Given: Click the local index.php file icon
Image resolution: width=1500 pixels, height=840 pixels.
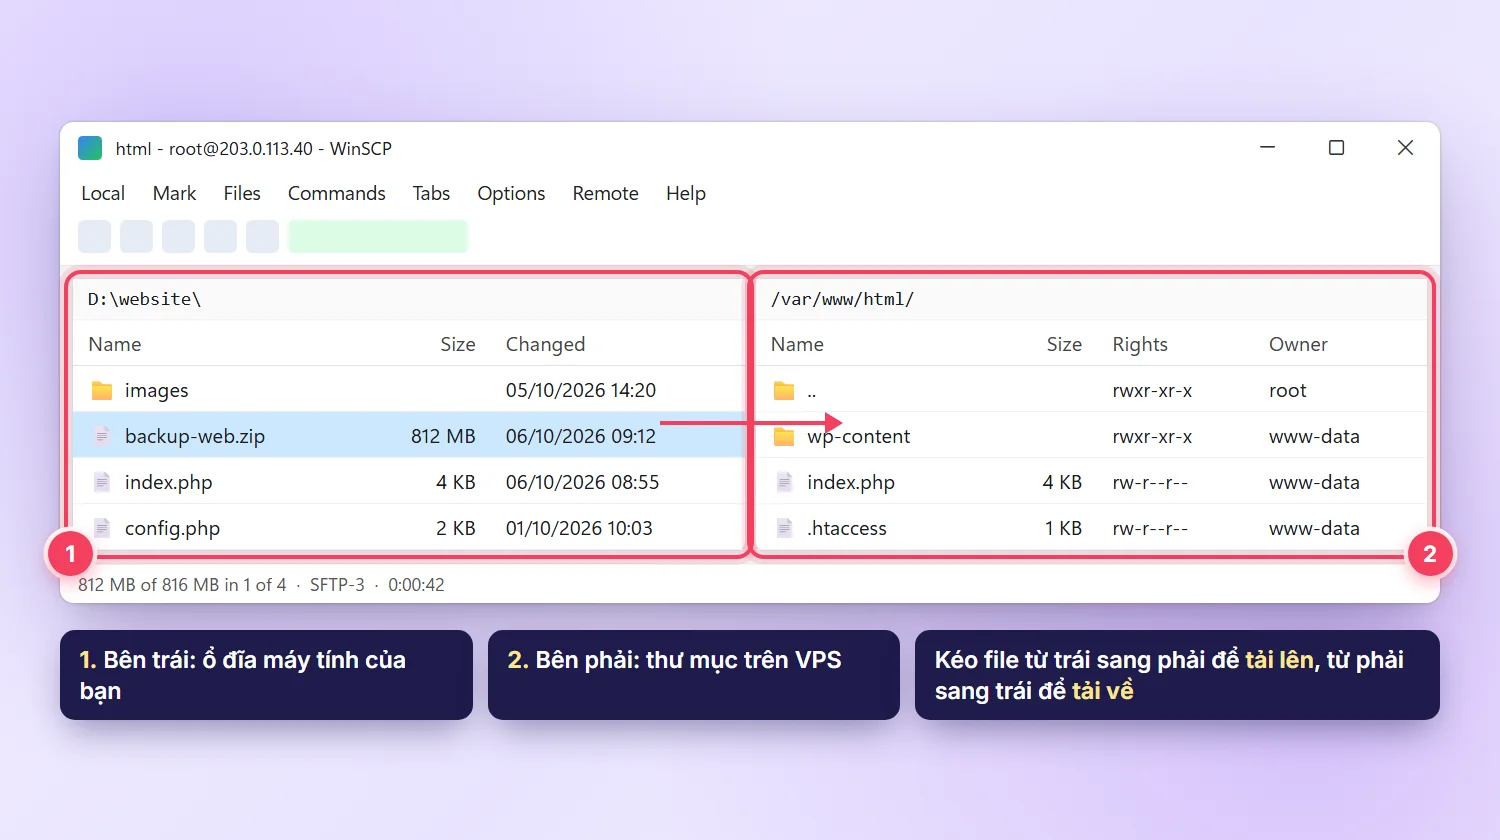Looking at the screenshot, I should tap(102, 482).
